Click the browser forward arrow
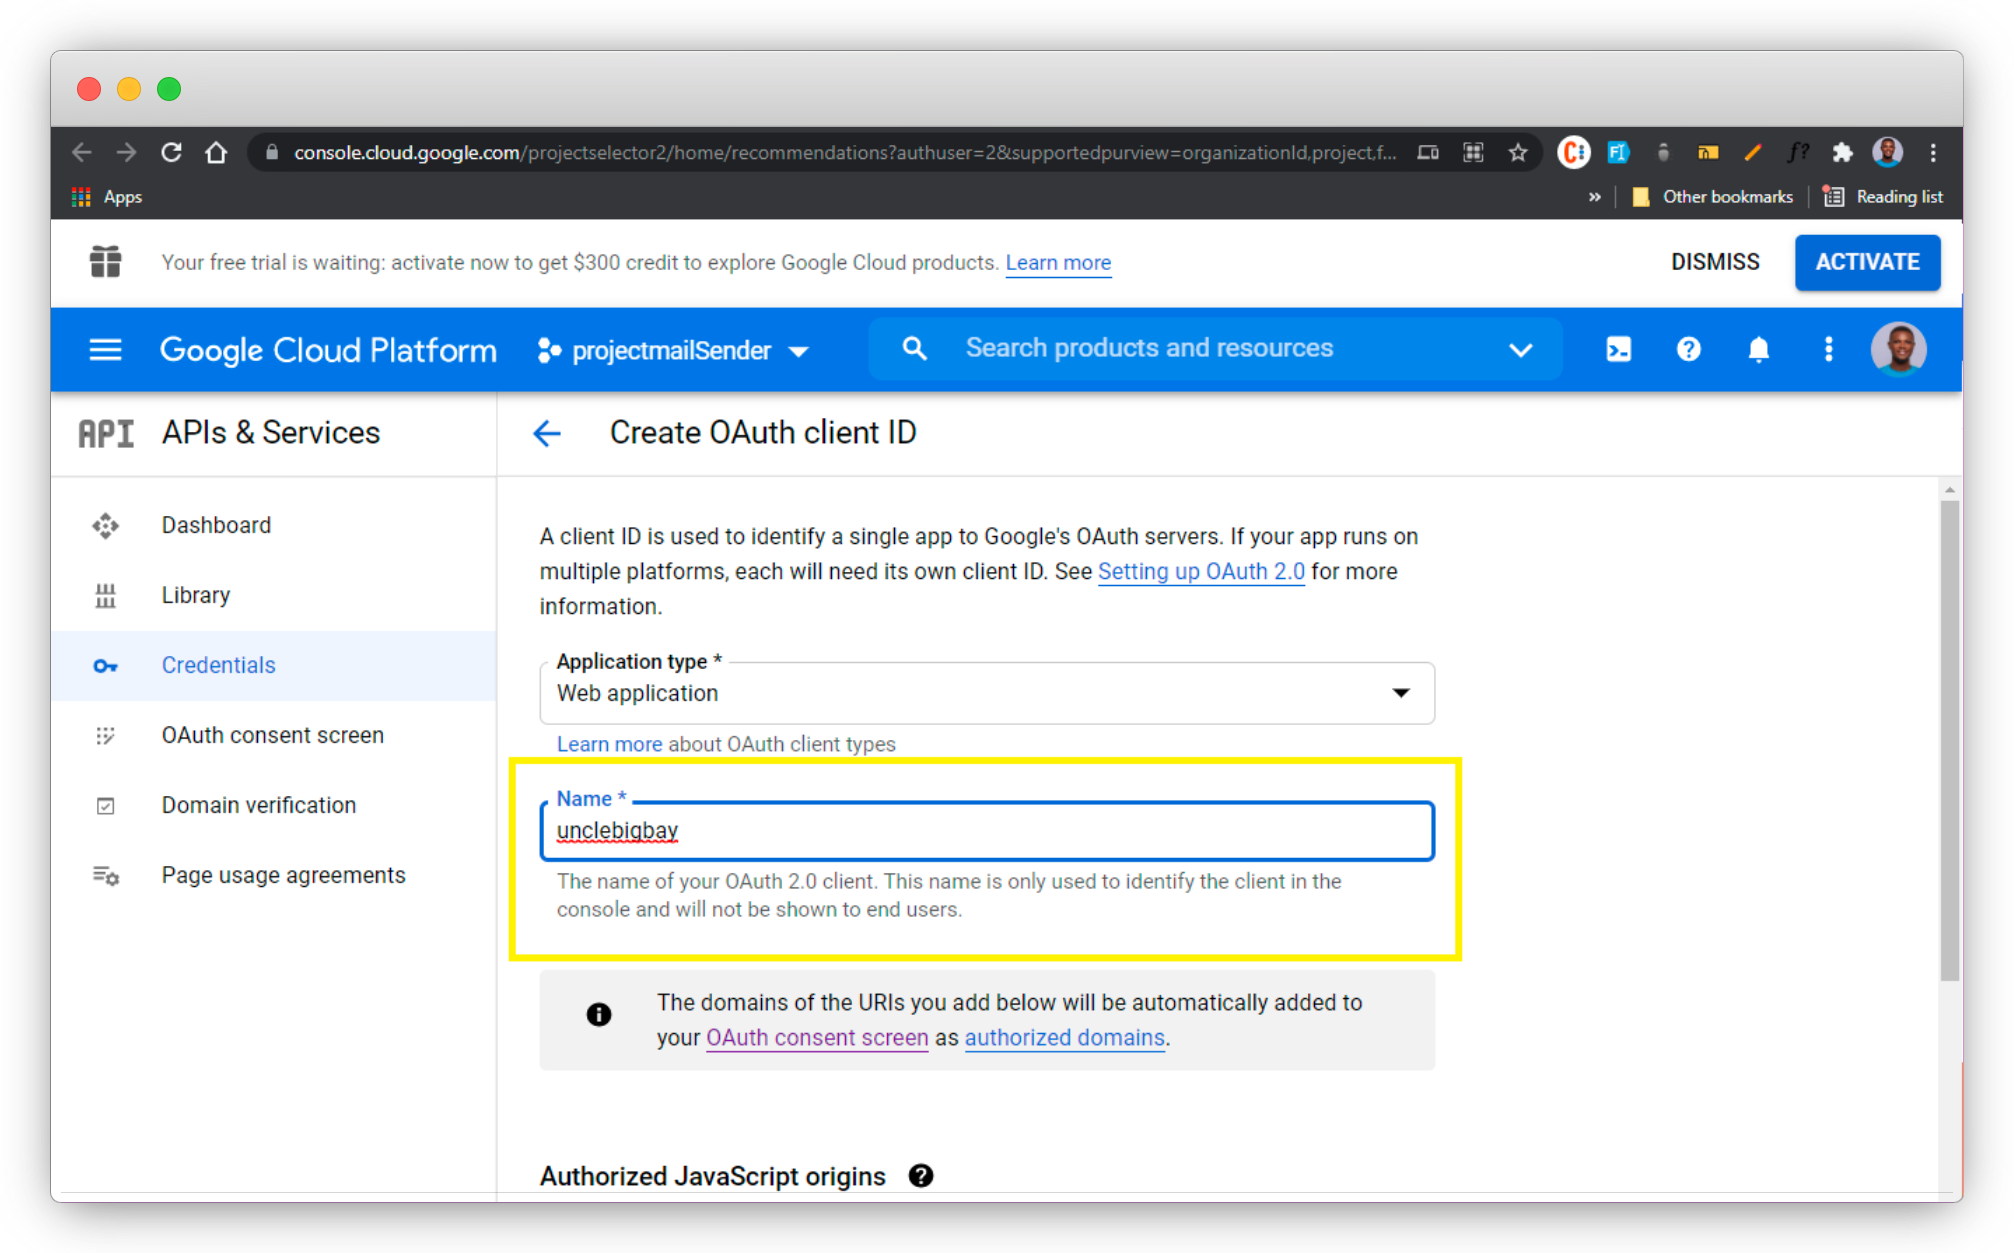2014x1253 pixels. 126,153
